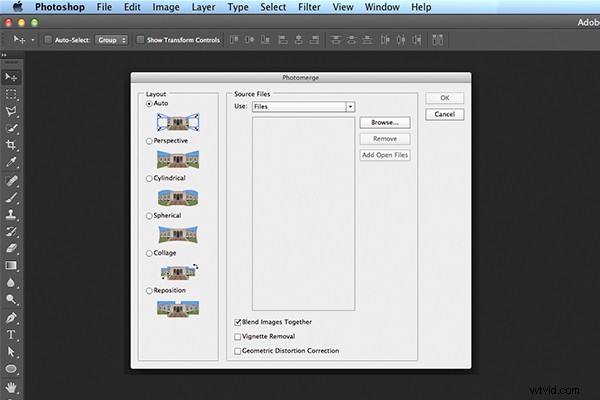Select the Quick Selection tool
The image size is (600, 400).
[x=11, y=128]
